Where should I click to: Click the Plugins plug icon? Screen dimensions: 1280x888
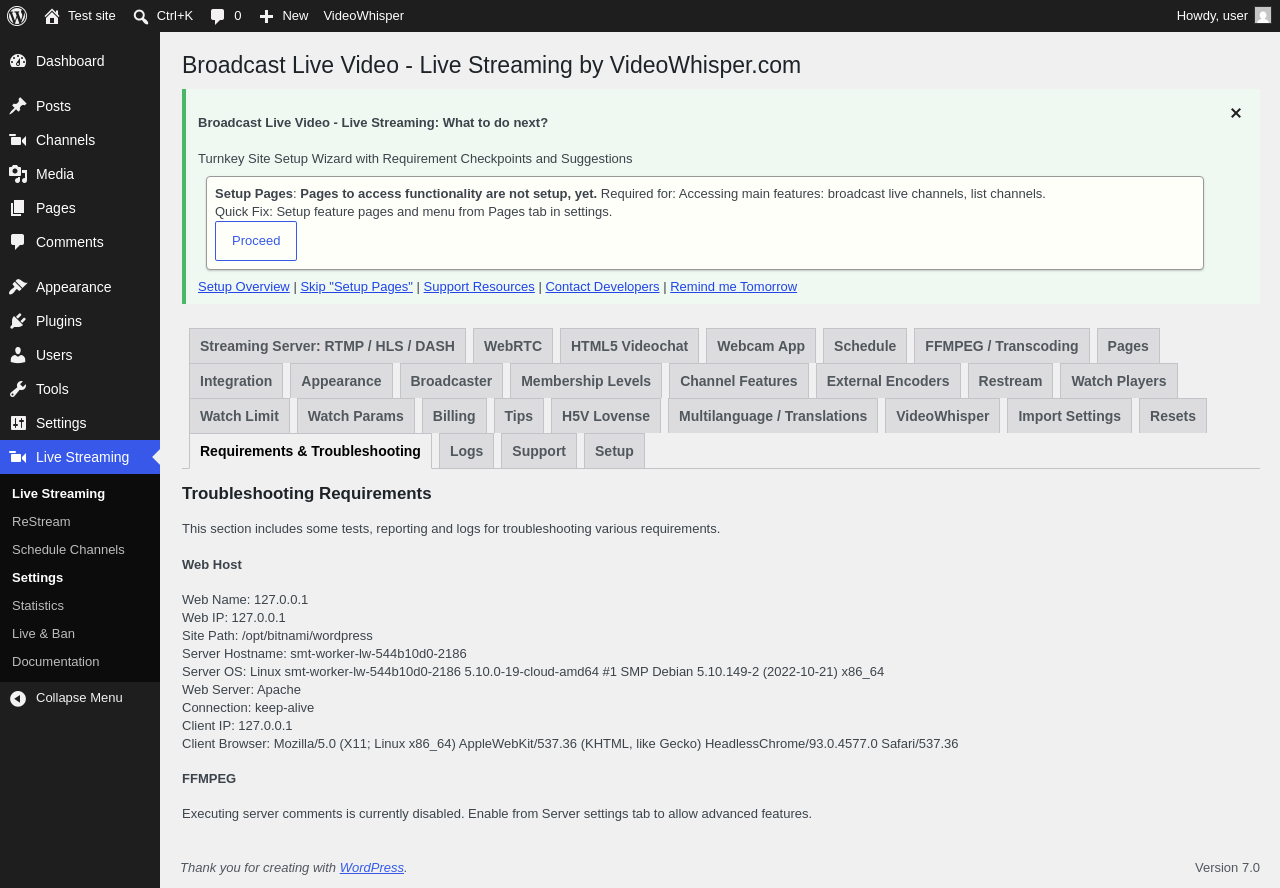click(x=18, y=321)
